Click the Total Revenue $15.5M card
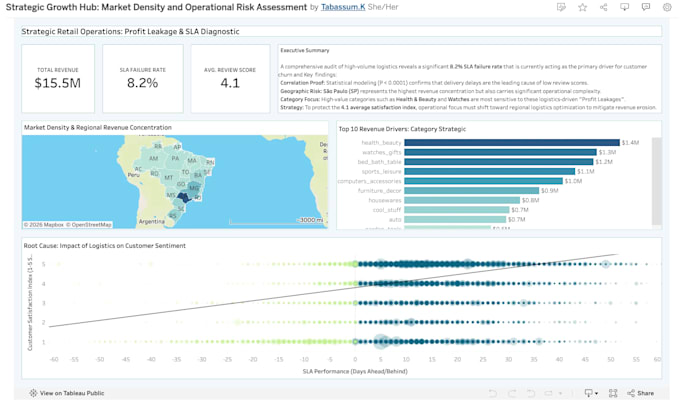 (x=58, y=79)
